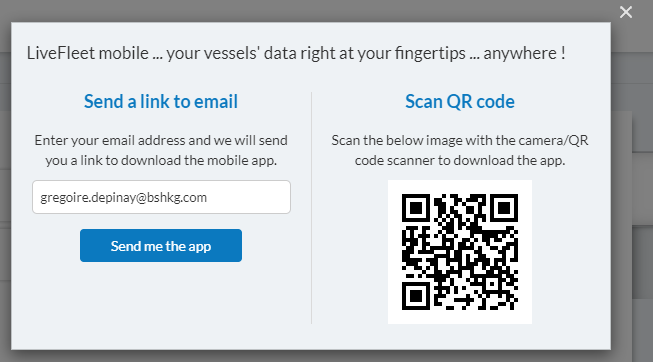Select the Scan QR code heading

coord(460,101)
